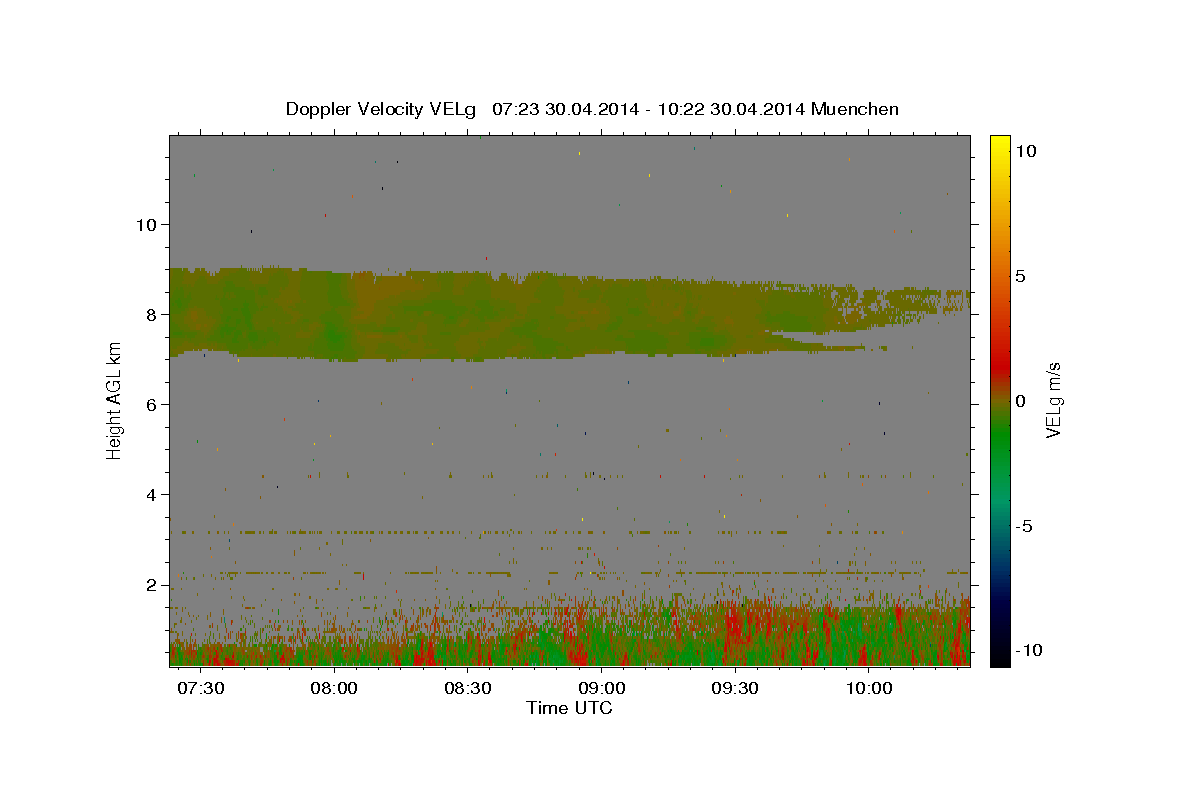Click the 09:00 time tick label
This screenshot has height=800, width=1200.
click(602, 689)
